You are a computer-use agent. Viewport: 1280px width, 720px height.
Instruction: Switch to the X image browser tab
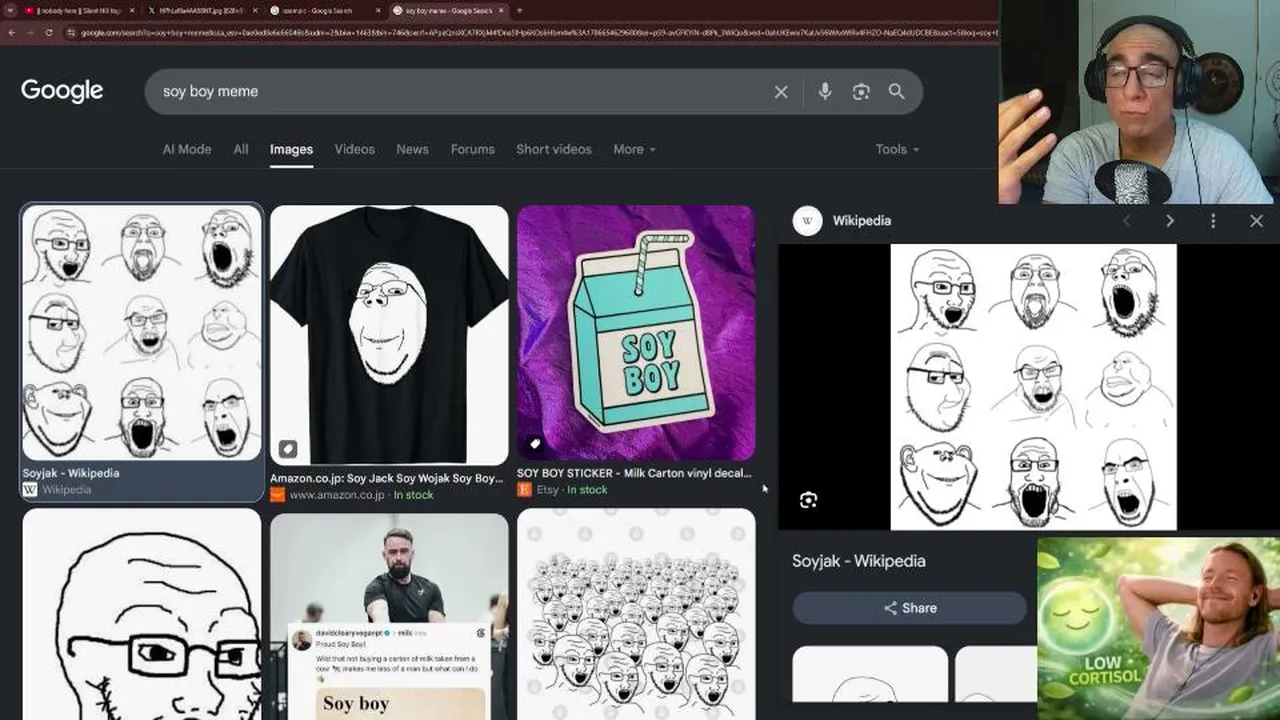[x=202, y=10]
